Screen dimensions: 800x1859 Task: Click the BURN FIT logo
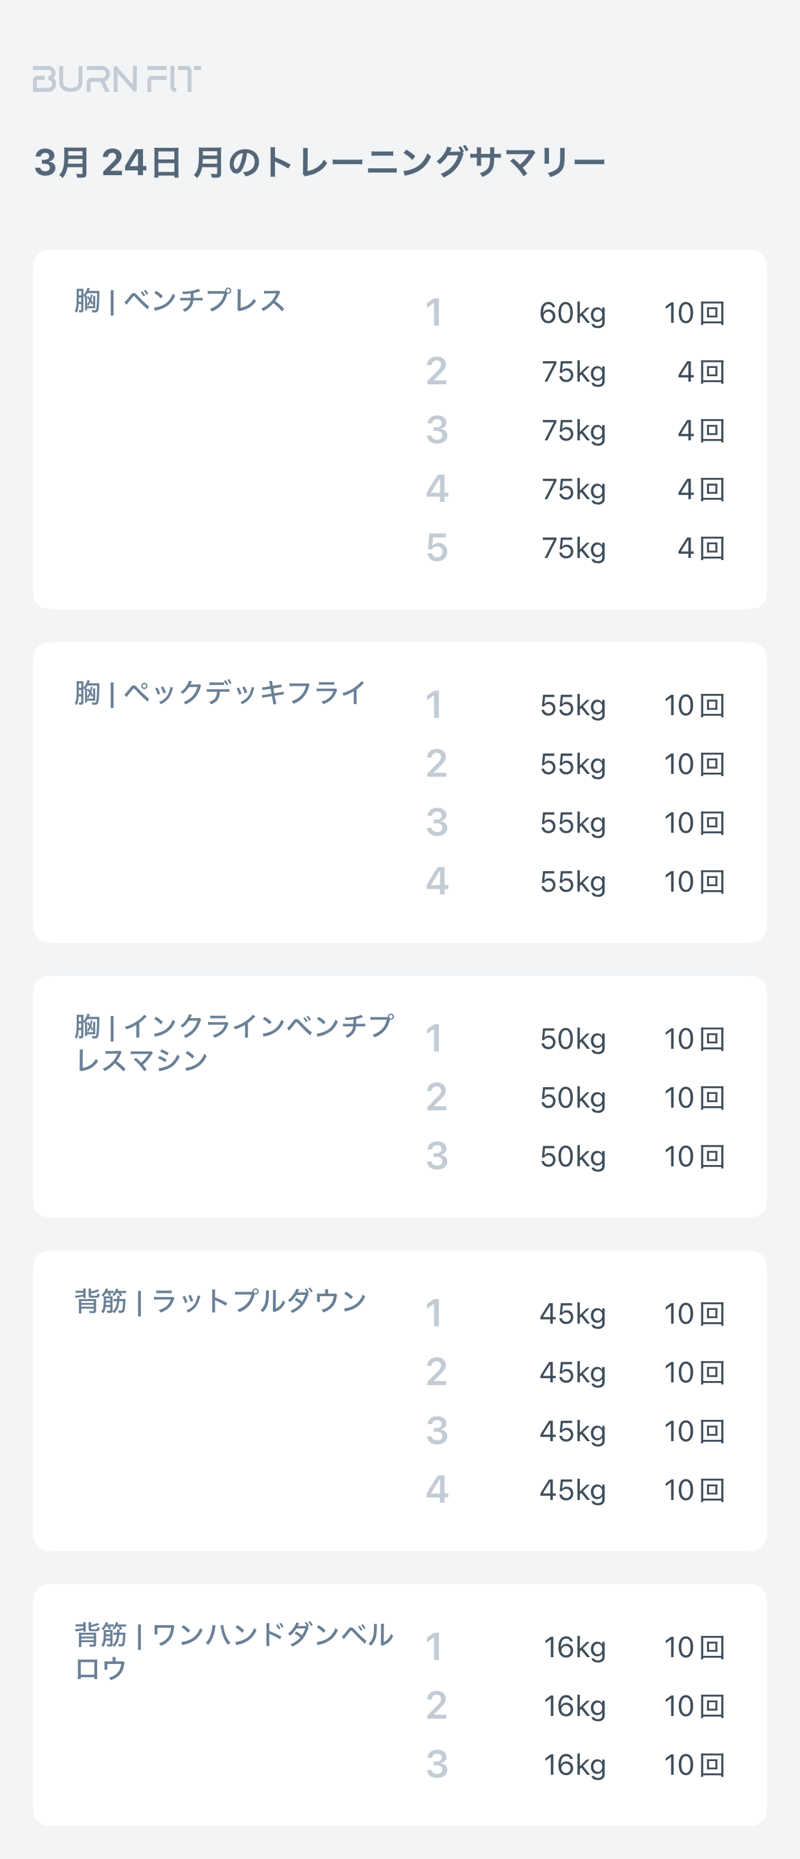(116, 79)
